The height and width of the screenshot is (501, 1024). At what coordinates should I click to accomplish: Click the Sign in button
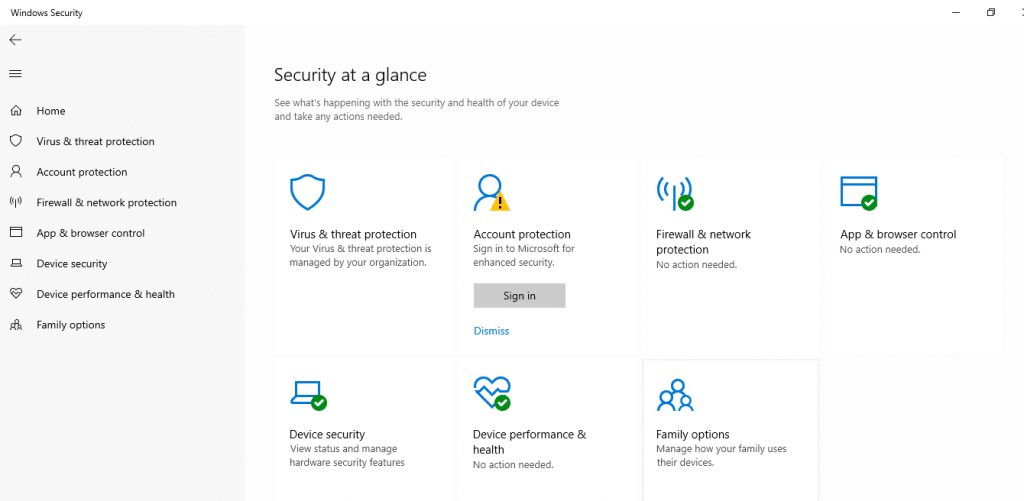(519, 295)
